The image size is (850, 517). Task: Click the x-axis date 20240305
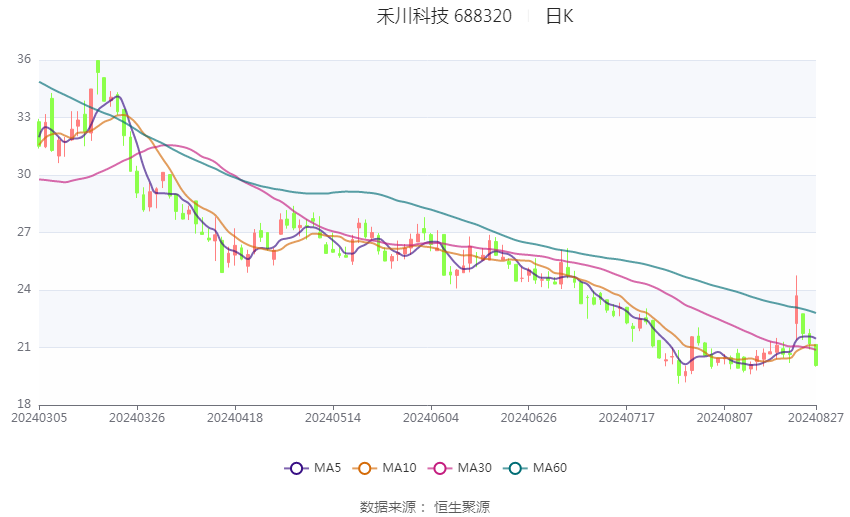39,418
